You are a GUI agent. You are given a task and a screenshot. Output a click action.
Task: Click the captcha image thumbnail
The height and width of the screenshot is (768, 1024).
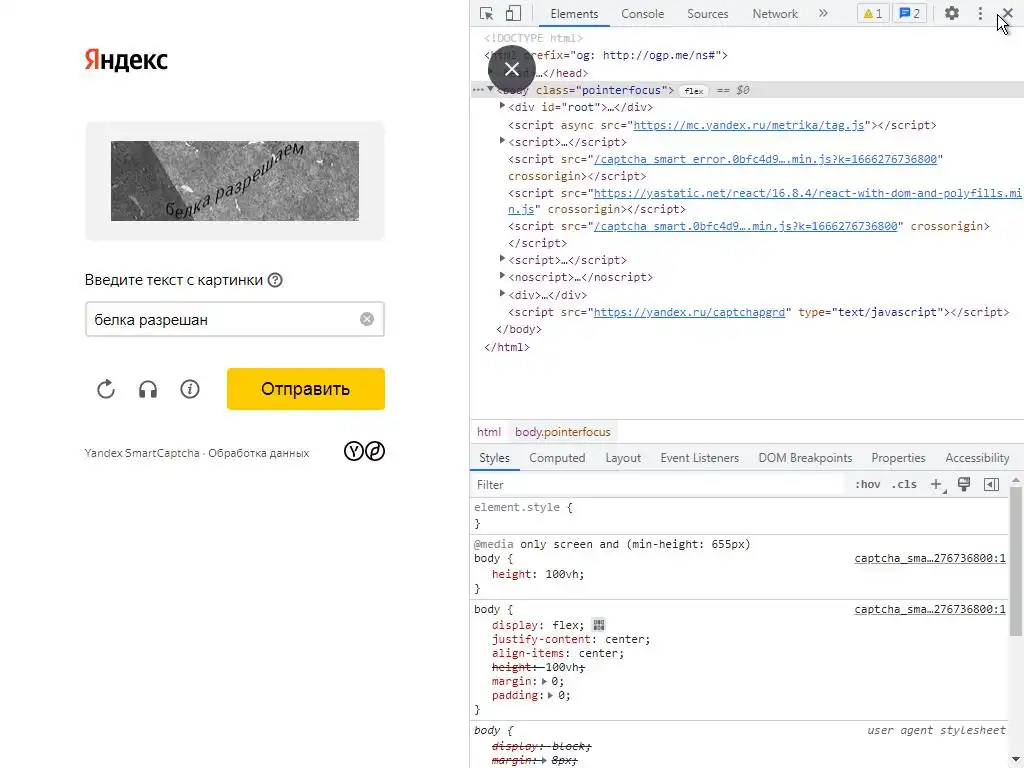234,181
